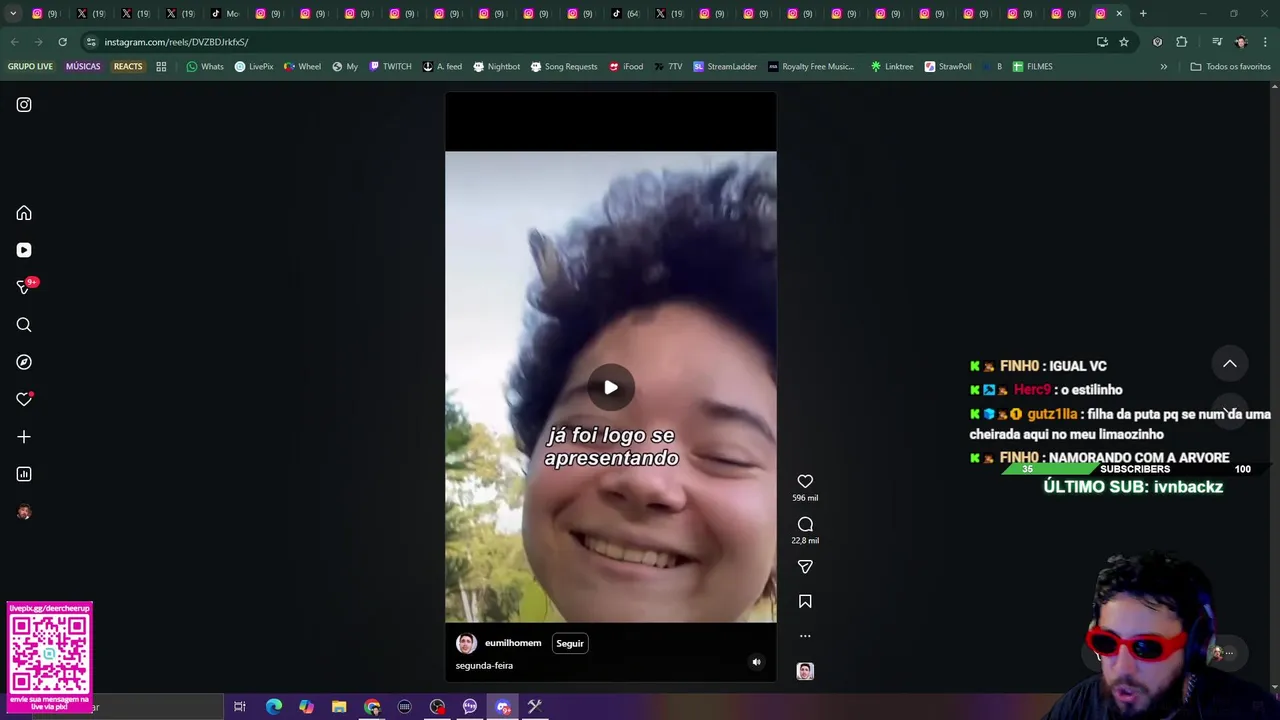1280x720 pixels.
Task: Save the reel with bookmark icon
Action: point(805,601)
